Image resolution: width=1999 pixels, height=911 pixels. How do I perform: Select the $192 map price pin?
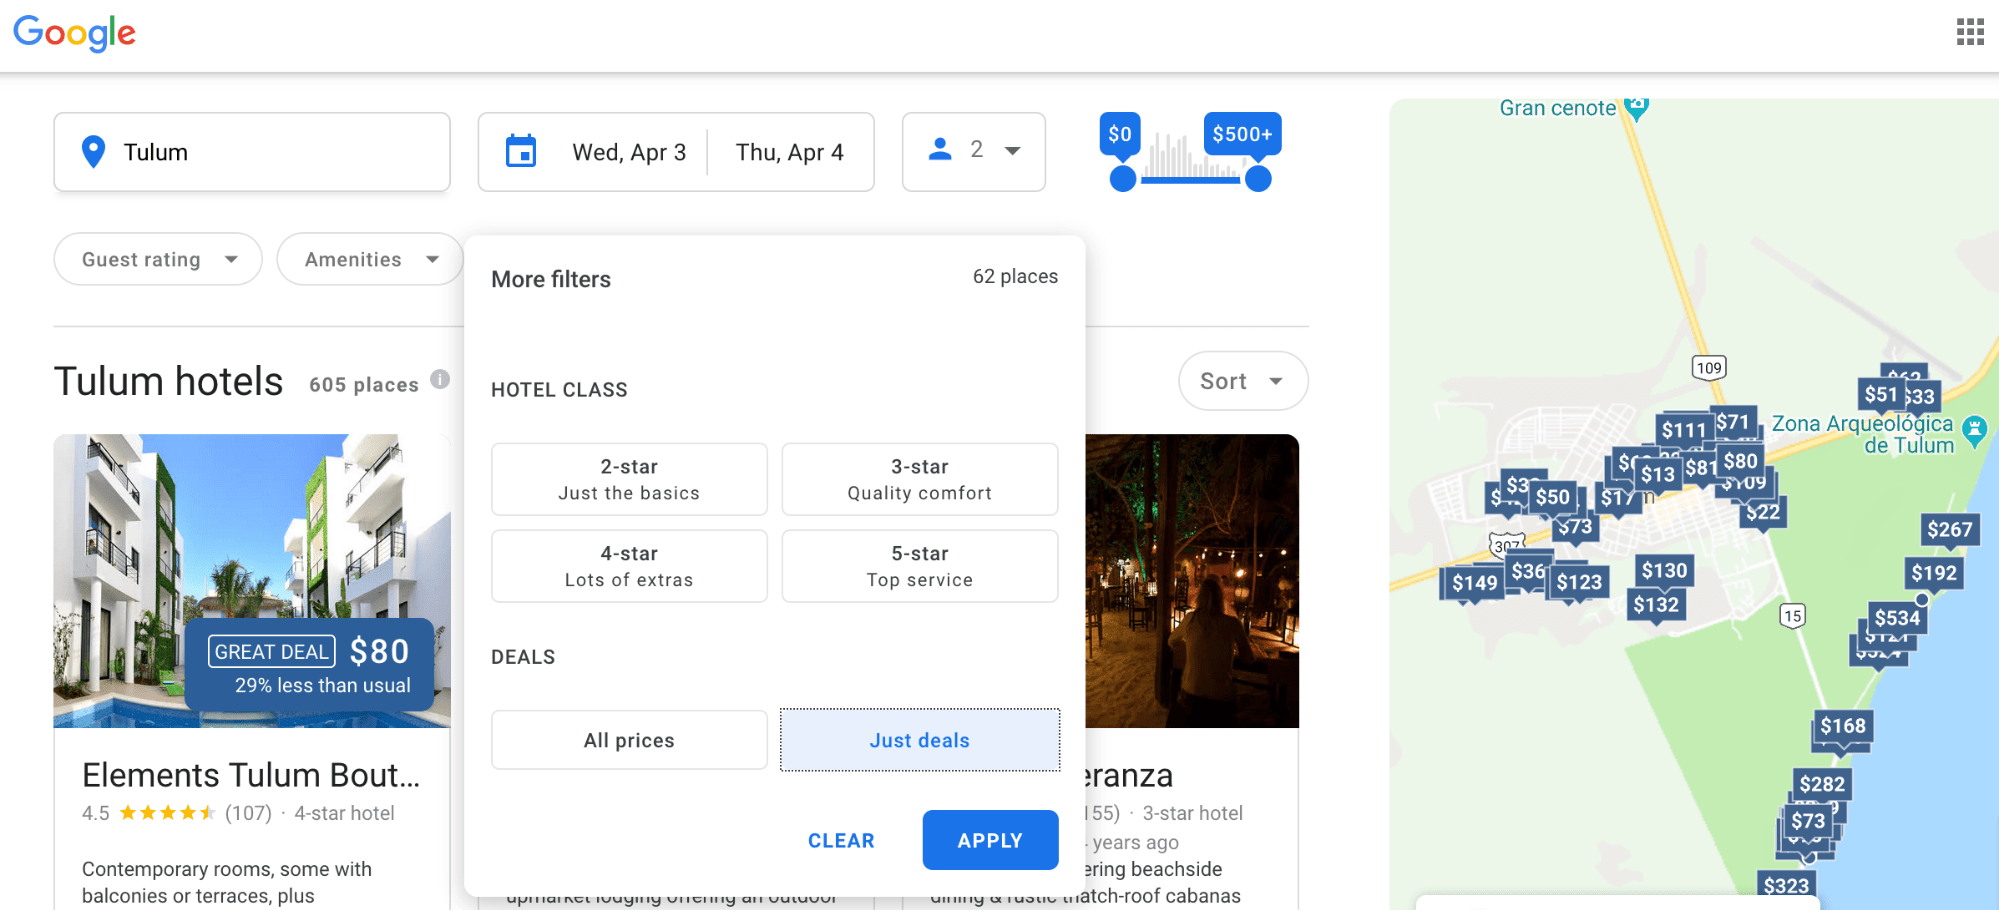click(1933, 573)
